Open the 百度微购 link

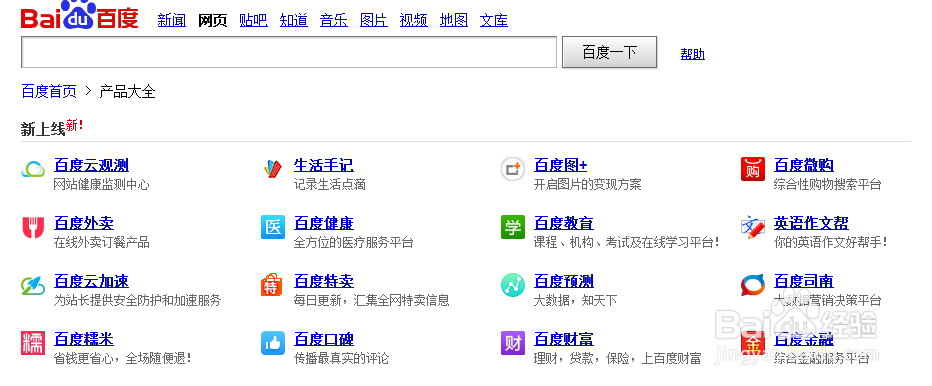coord(804,165)
